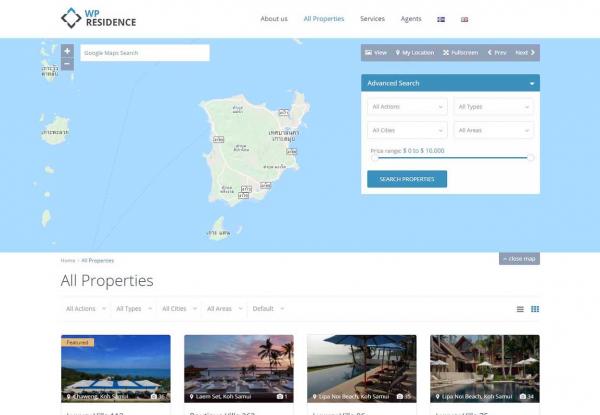Zoom in the map with plus button
600x415 pixels.
pyautogui.click(x=67, y=50)
